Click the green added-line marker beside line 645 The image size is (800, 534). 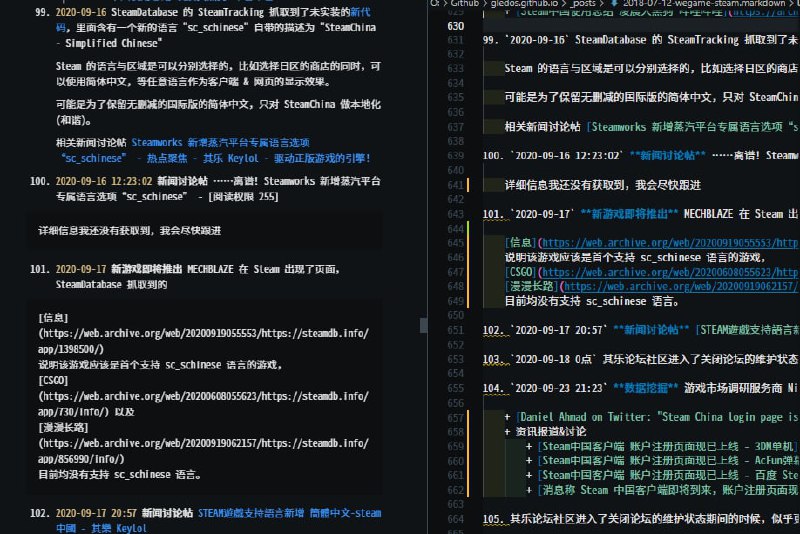pos(468,243)
